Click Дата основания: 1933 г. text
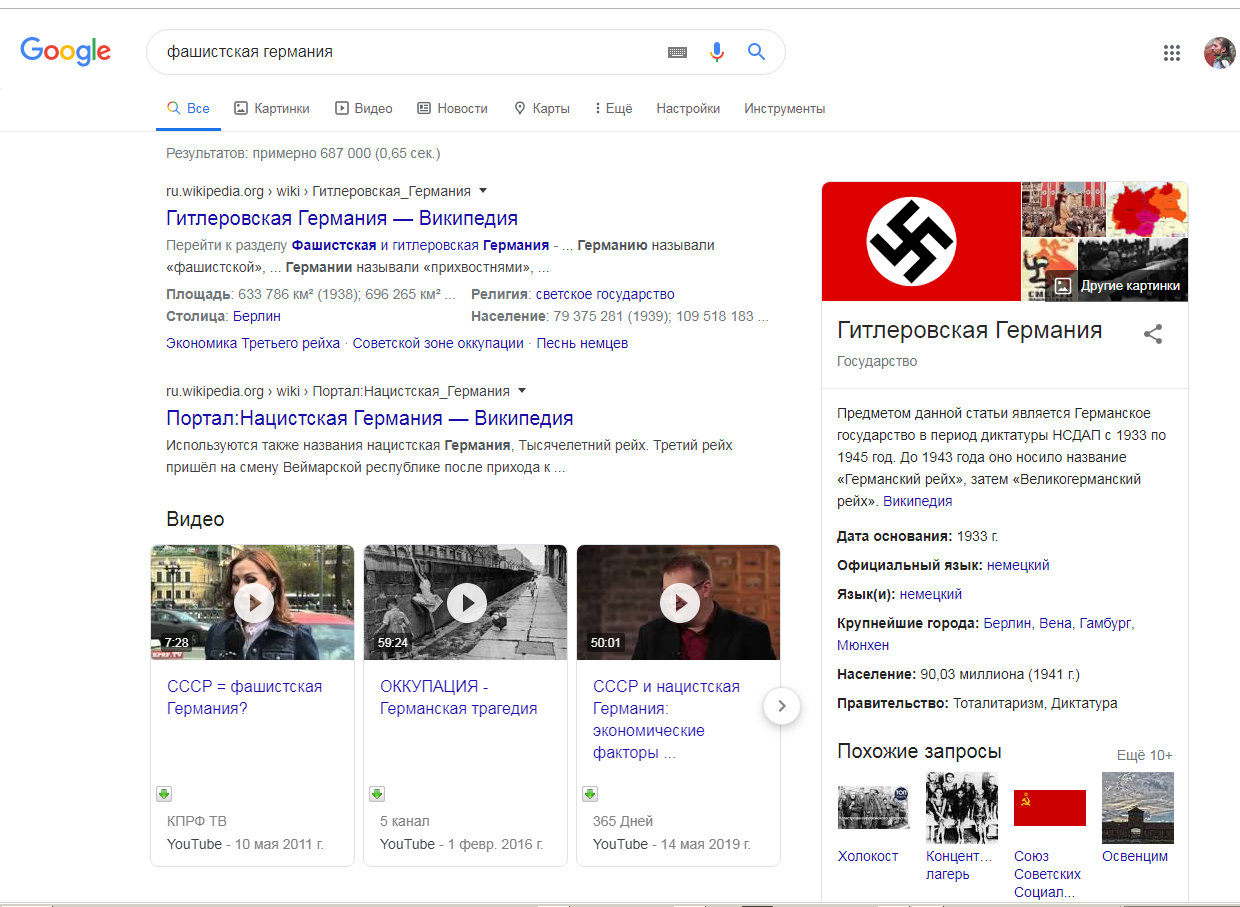 (x=918, y=536)
